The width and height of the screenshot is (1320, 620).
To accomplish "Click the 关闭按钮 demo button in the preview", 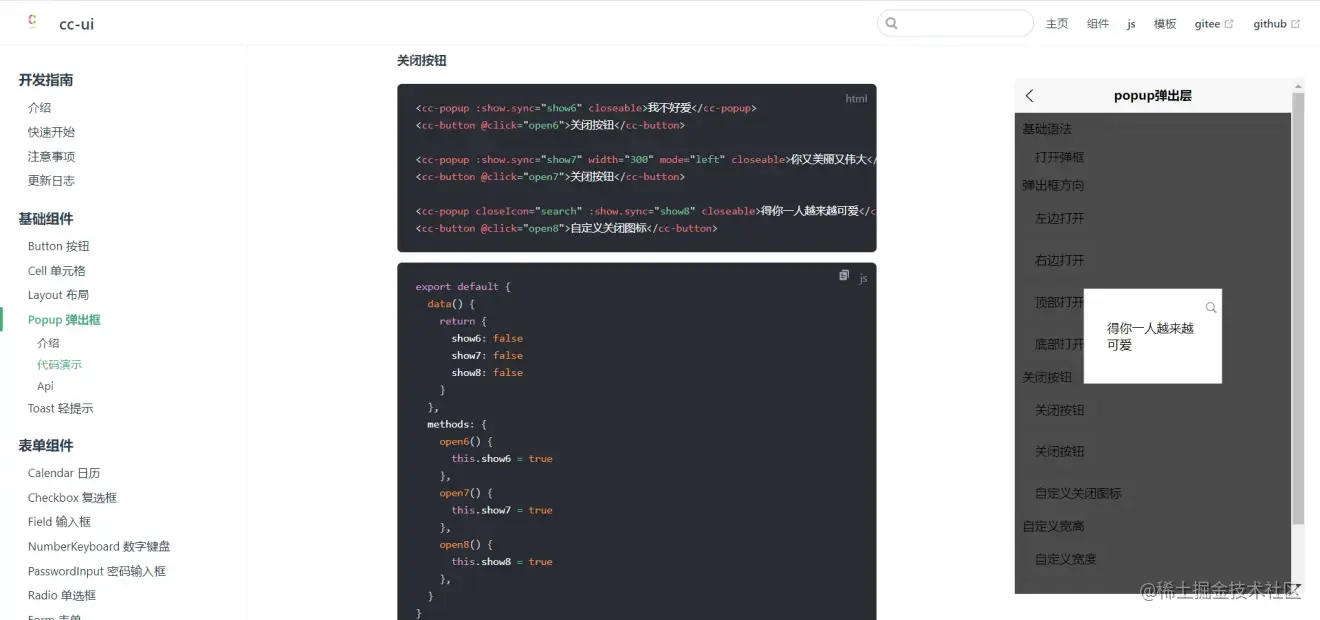I will (x=1060, y=410).
